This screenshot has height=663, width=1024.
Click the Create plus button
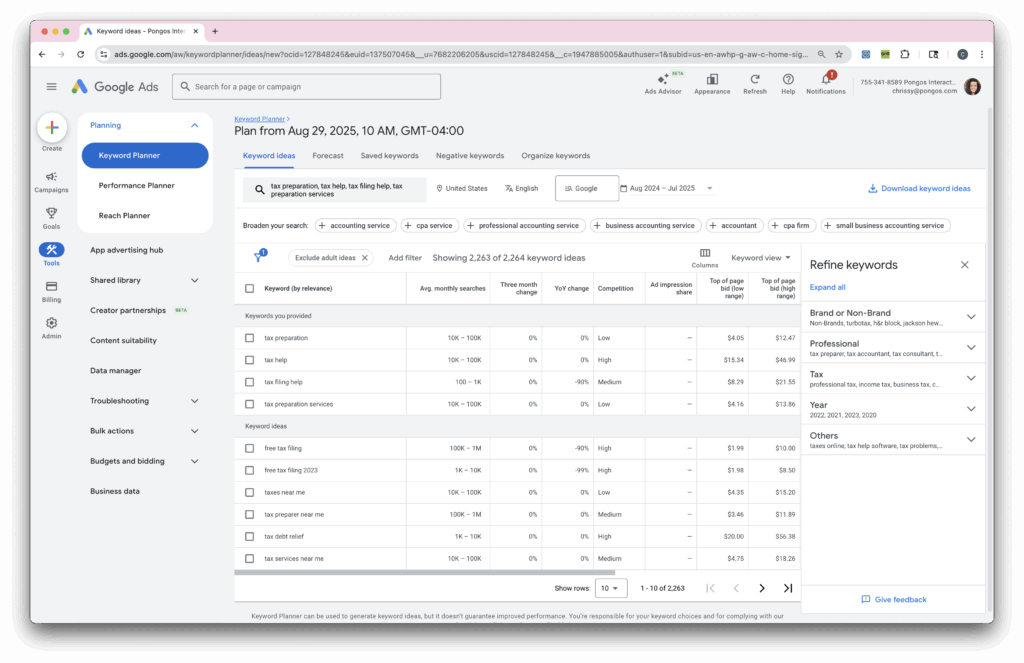[x=52, y=127]
